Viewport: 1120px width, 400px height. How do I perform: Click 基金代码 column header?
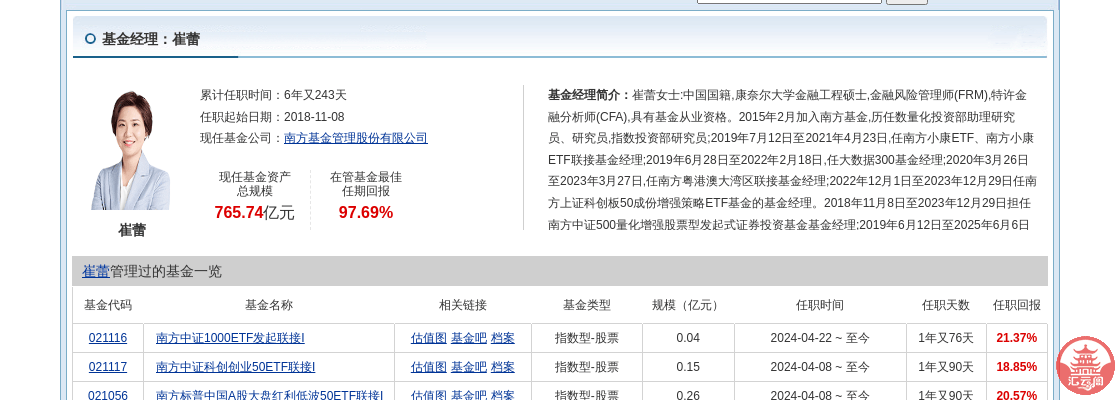coord(108,305)
